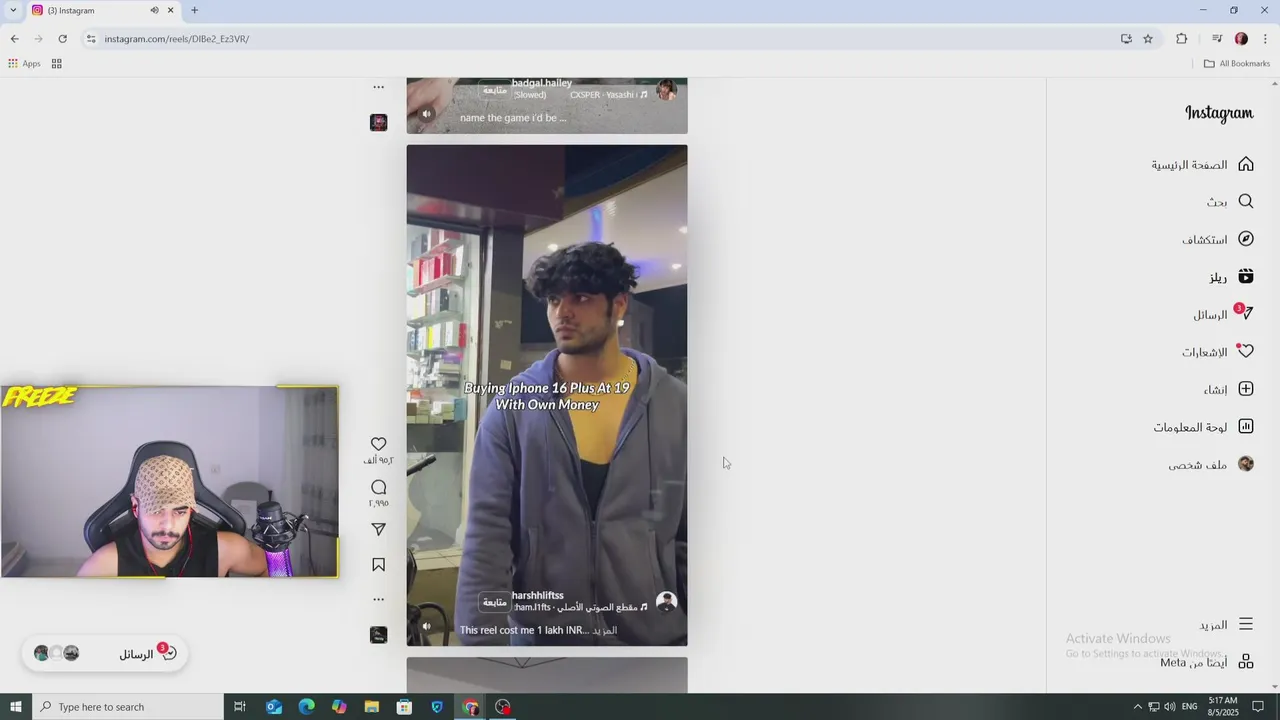This screenshot has height=720, width=1280.
Task: Mute the Instagram tab audio
Action: point(154,10)
